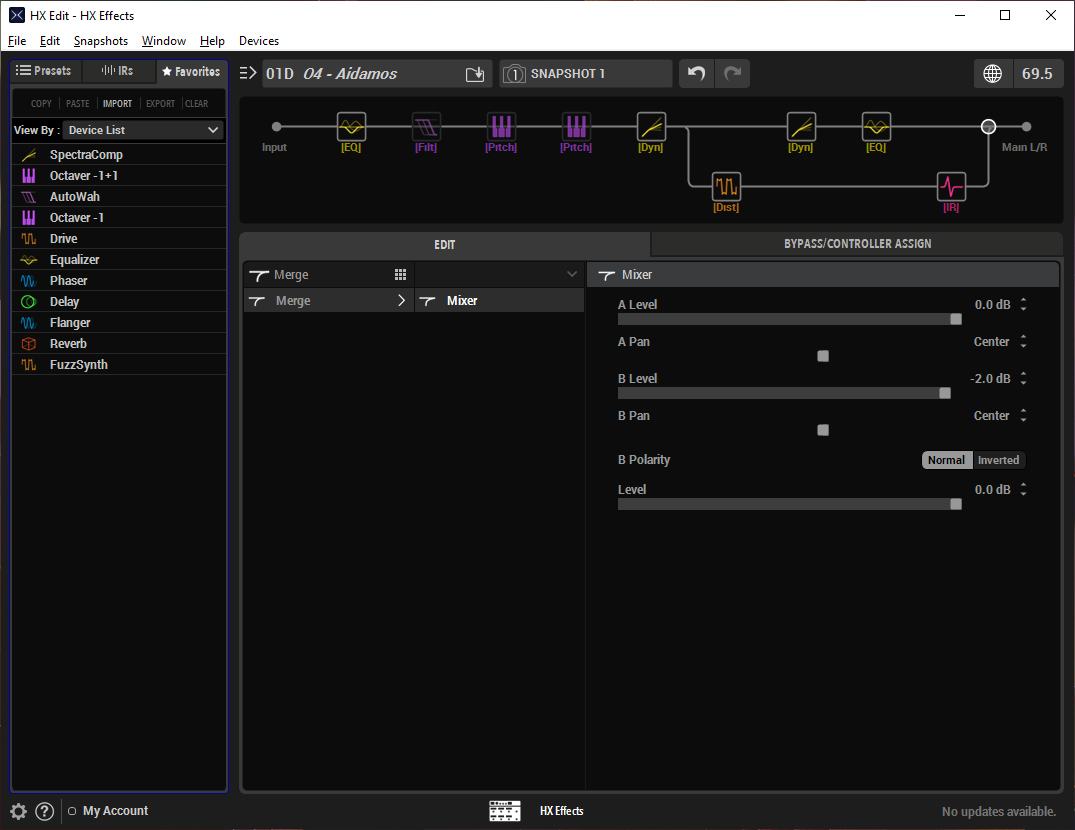Click the A Level slider handle
Viewport: 1075px width, 830px height.
(x=956, y=319)
